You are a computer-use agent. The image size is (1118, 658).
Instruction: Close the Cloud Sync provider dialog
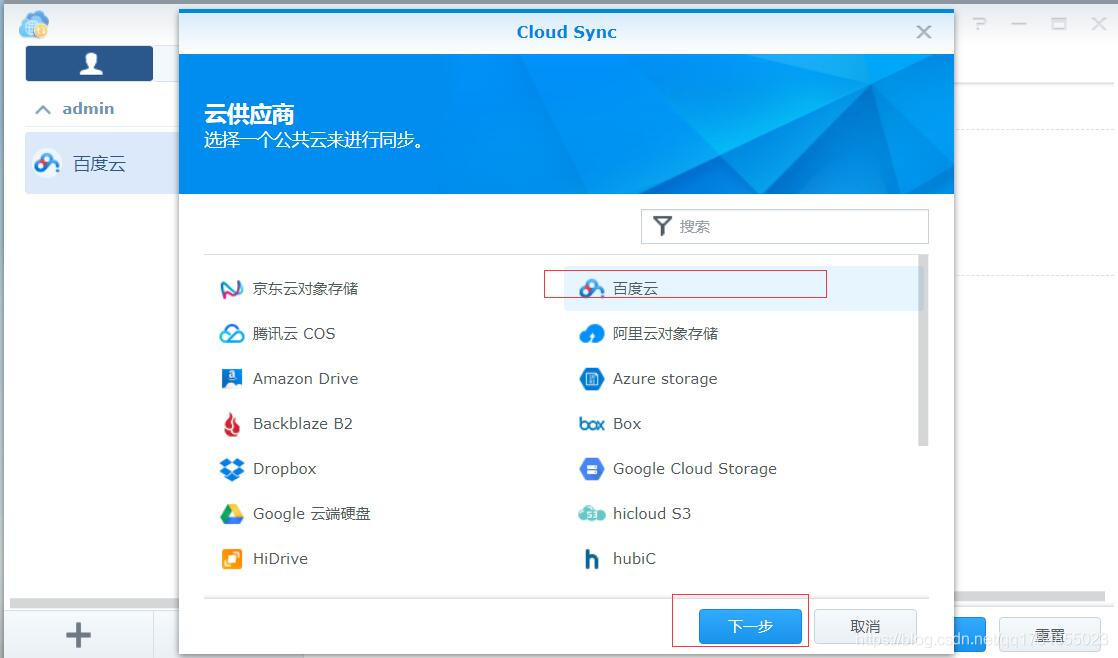point(923,32)
